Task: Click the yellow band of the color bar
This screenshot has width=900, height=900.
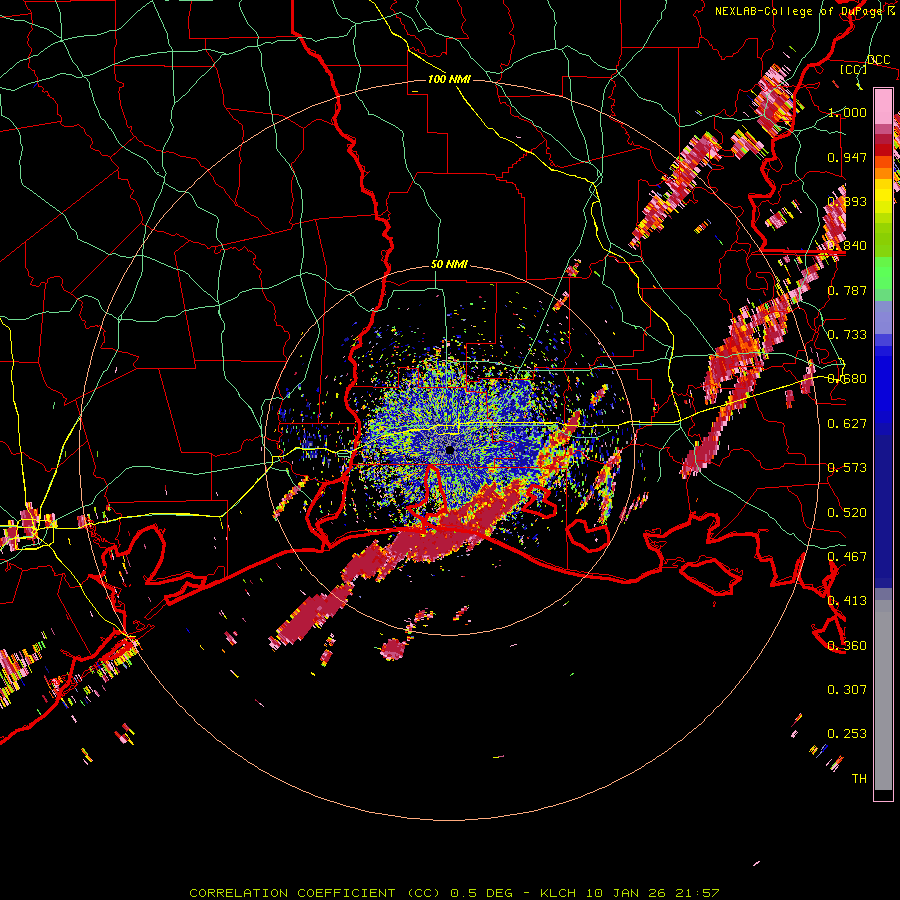Action: (883, 197)
